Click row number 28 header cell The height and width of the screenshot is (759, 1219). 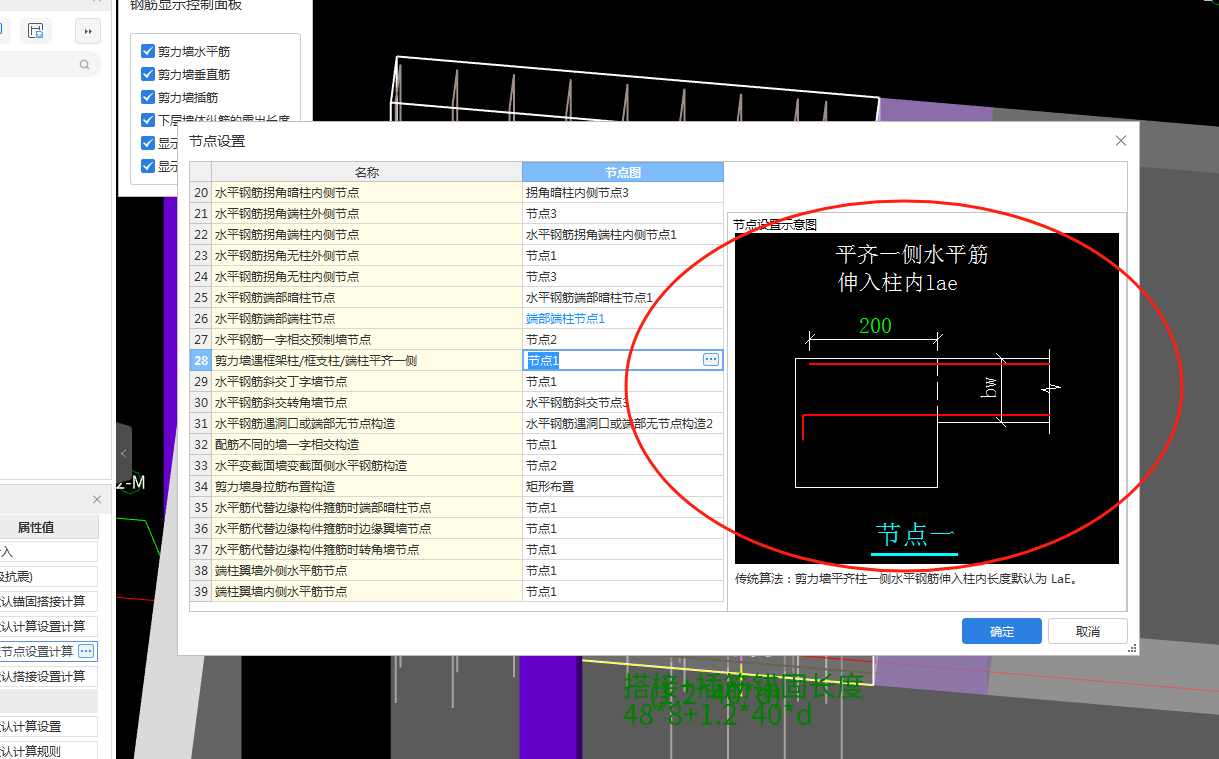(x=201, y=360)
